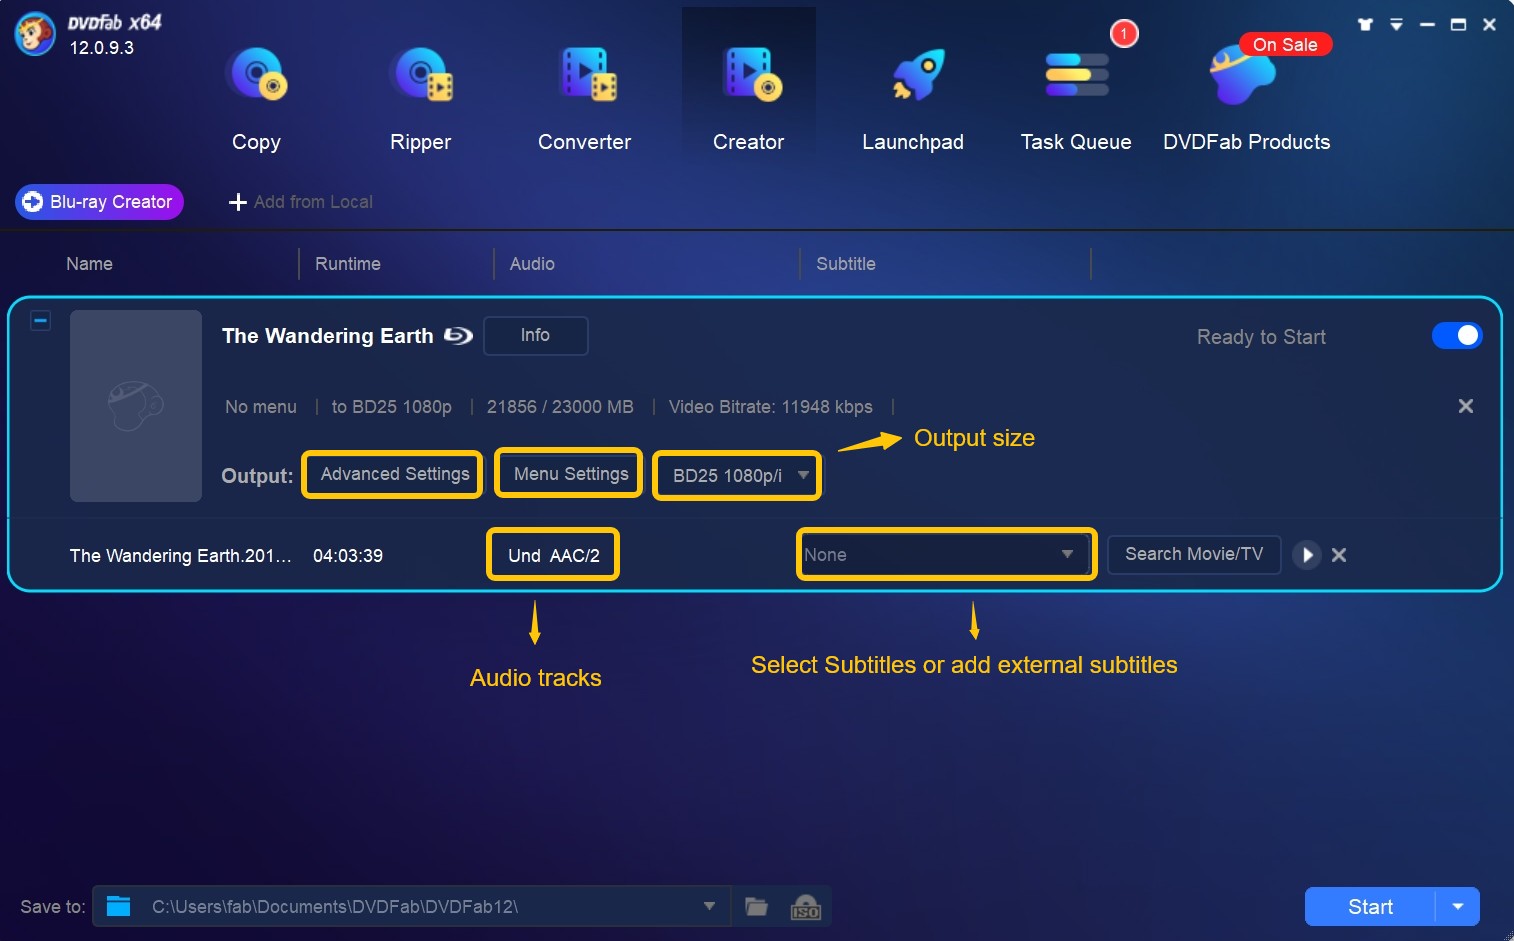Click the On Sale badge
Viewport: 1514px width, 941px height.
(1285, 44)
